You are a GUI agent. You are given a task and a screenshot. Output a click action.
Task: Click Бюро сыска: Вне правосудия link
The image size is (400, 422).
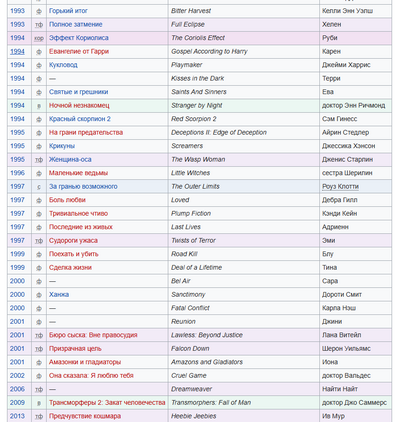(93, 335)
